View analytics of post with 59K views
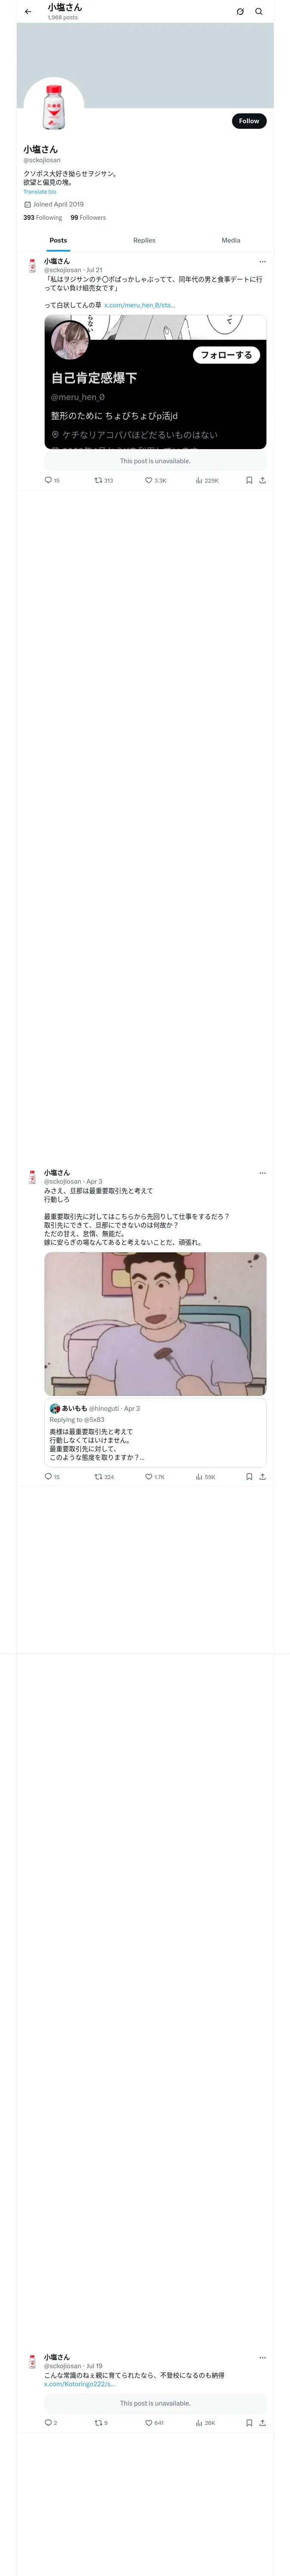This screenshot has width=290, height=2576. click(205, 1476)
